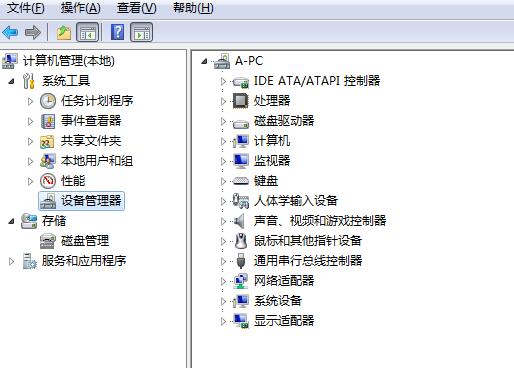Collapse the A-PC device tree
The width and height of the screenshot is (514, 368).
[x=204, y=61]
